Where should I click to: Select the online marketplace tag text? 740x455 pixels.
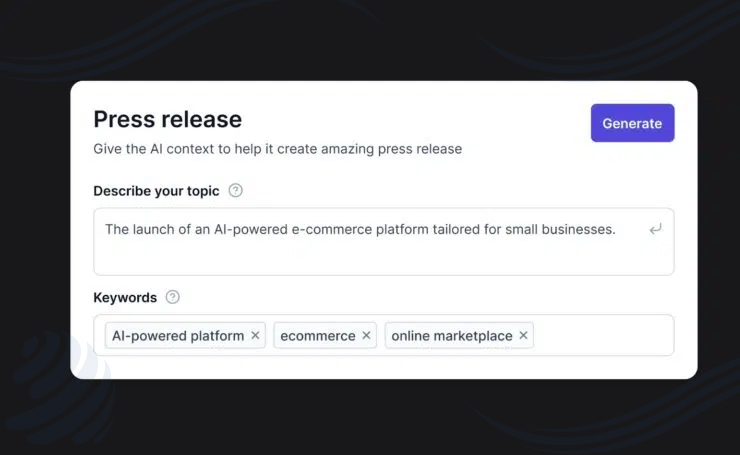[x=452, y=336]
